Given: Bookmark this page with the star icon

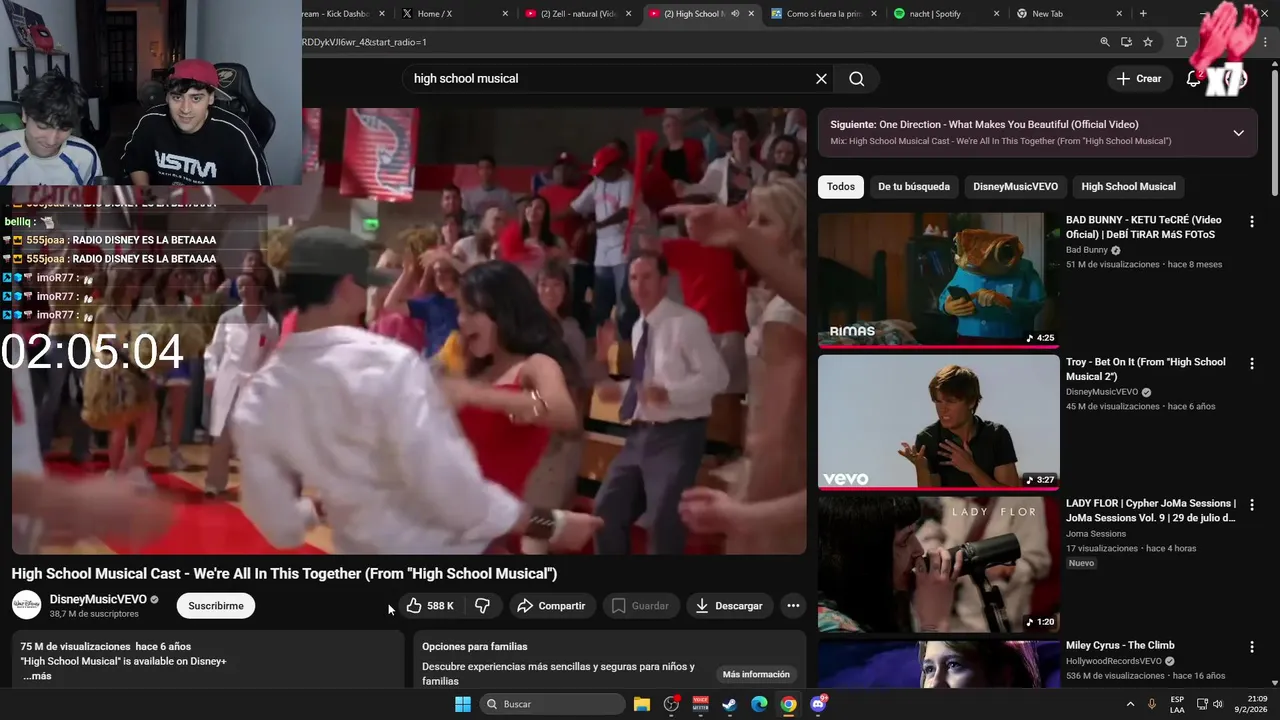Looking at the screenshot, I should (x=1148, y=42).
